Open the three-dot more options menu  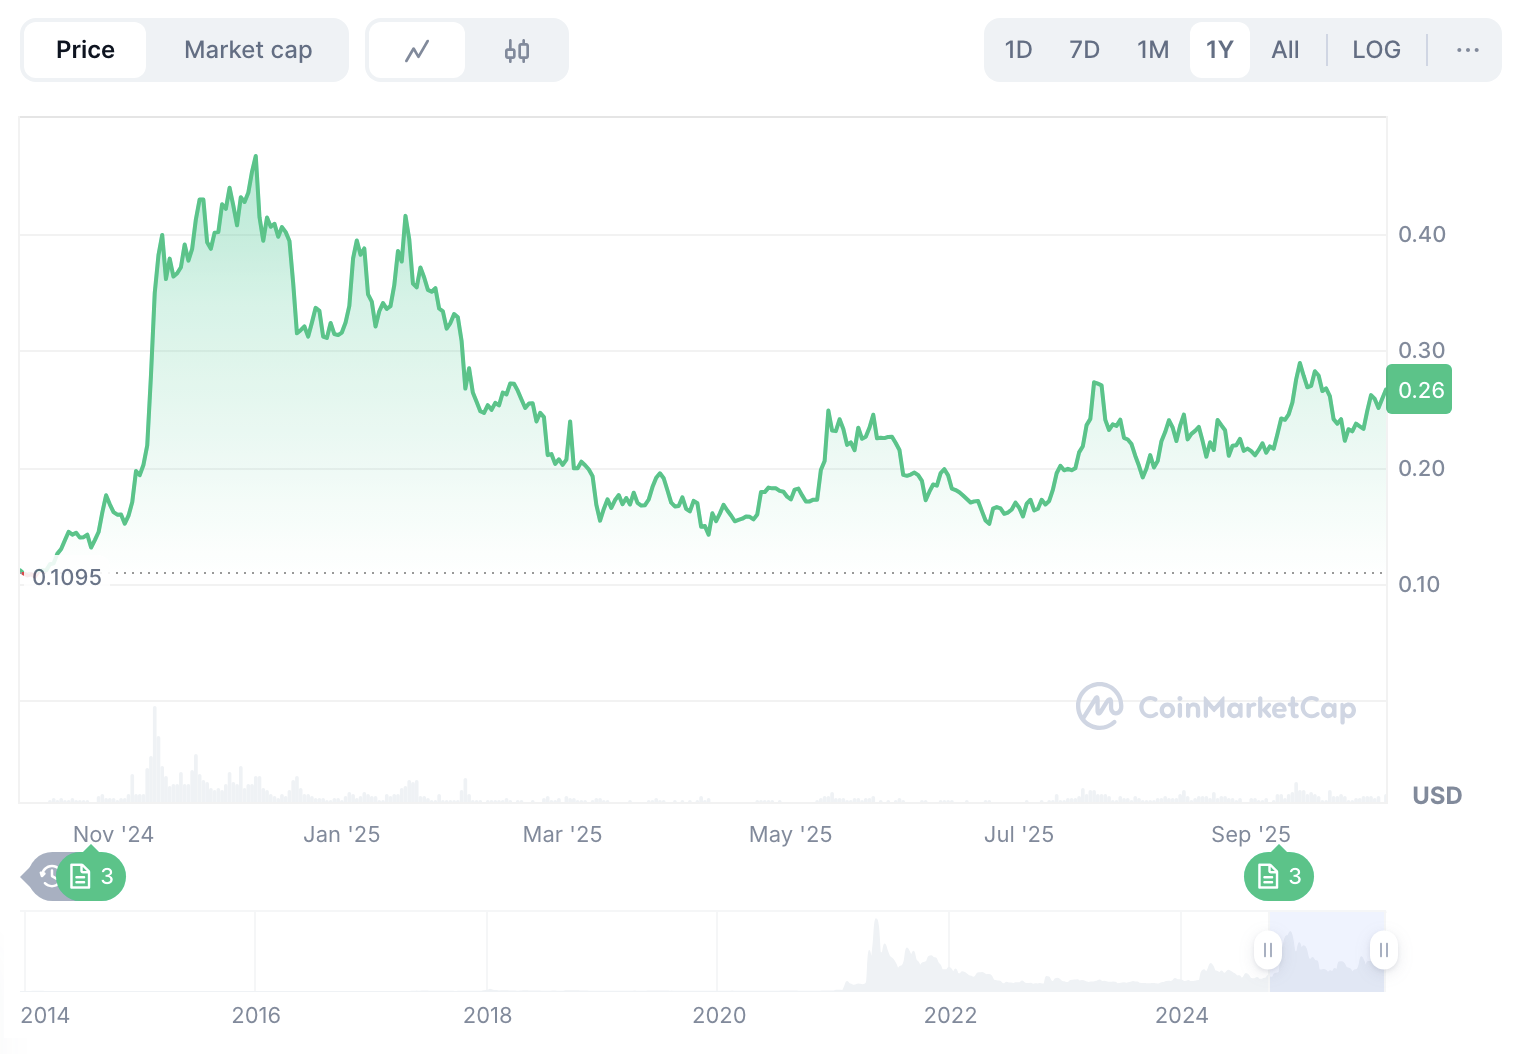[1467, 50]
